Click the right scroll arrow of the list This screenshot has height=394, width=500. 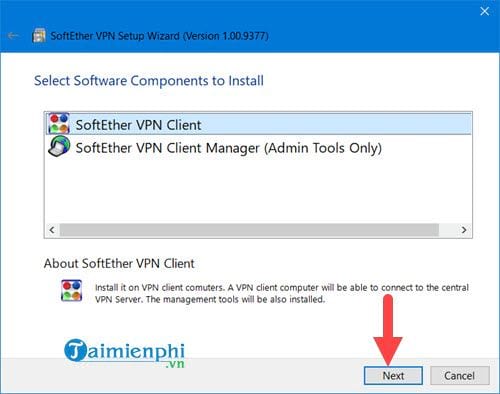click(464, 230)
